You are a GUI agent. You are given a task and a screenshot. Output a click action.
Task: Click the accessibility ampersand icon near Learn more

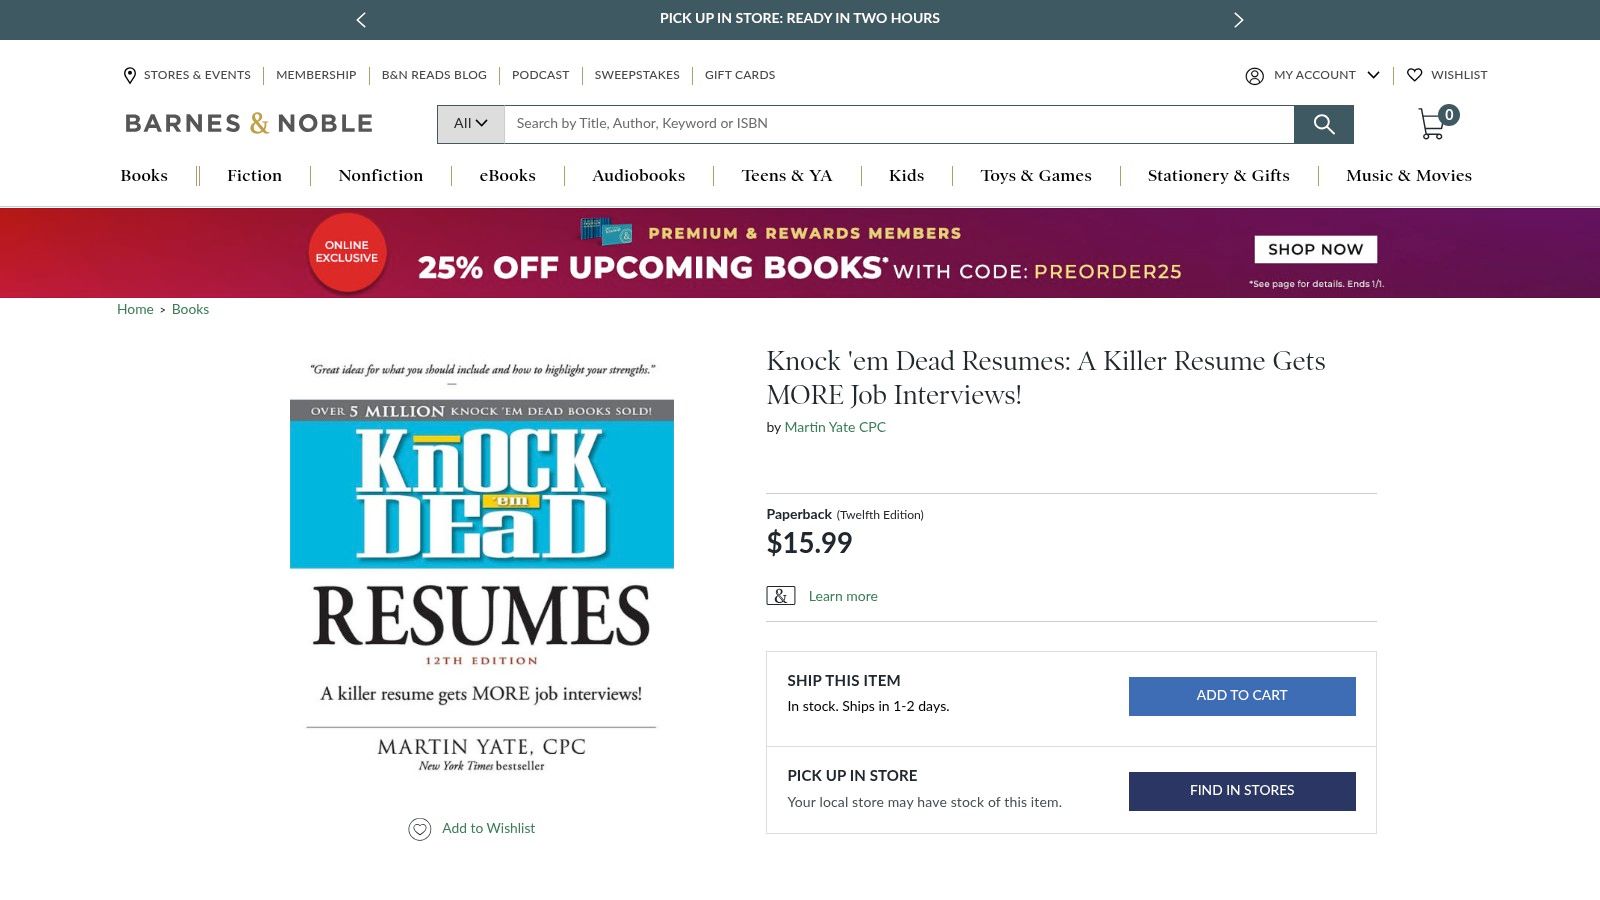tap(781, 595)
